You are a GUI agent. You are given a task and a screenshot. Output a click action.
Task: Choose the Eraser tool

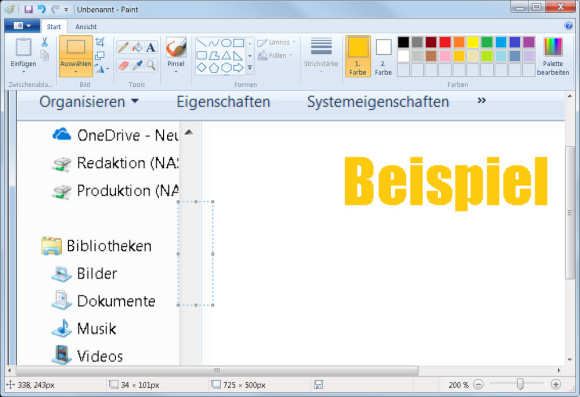(123, 65)
